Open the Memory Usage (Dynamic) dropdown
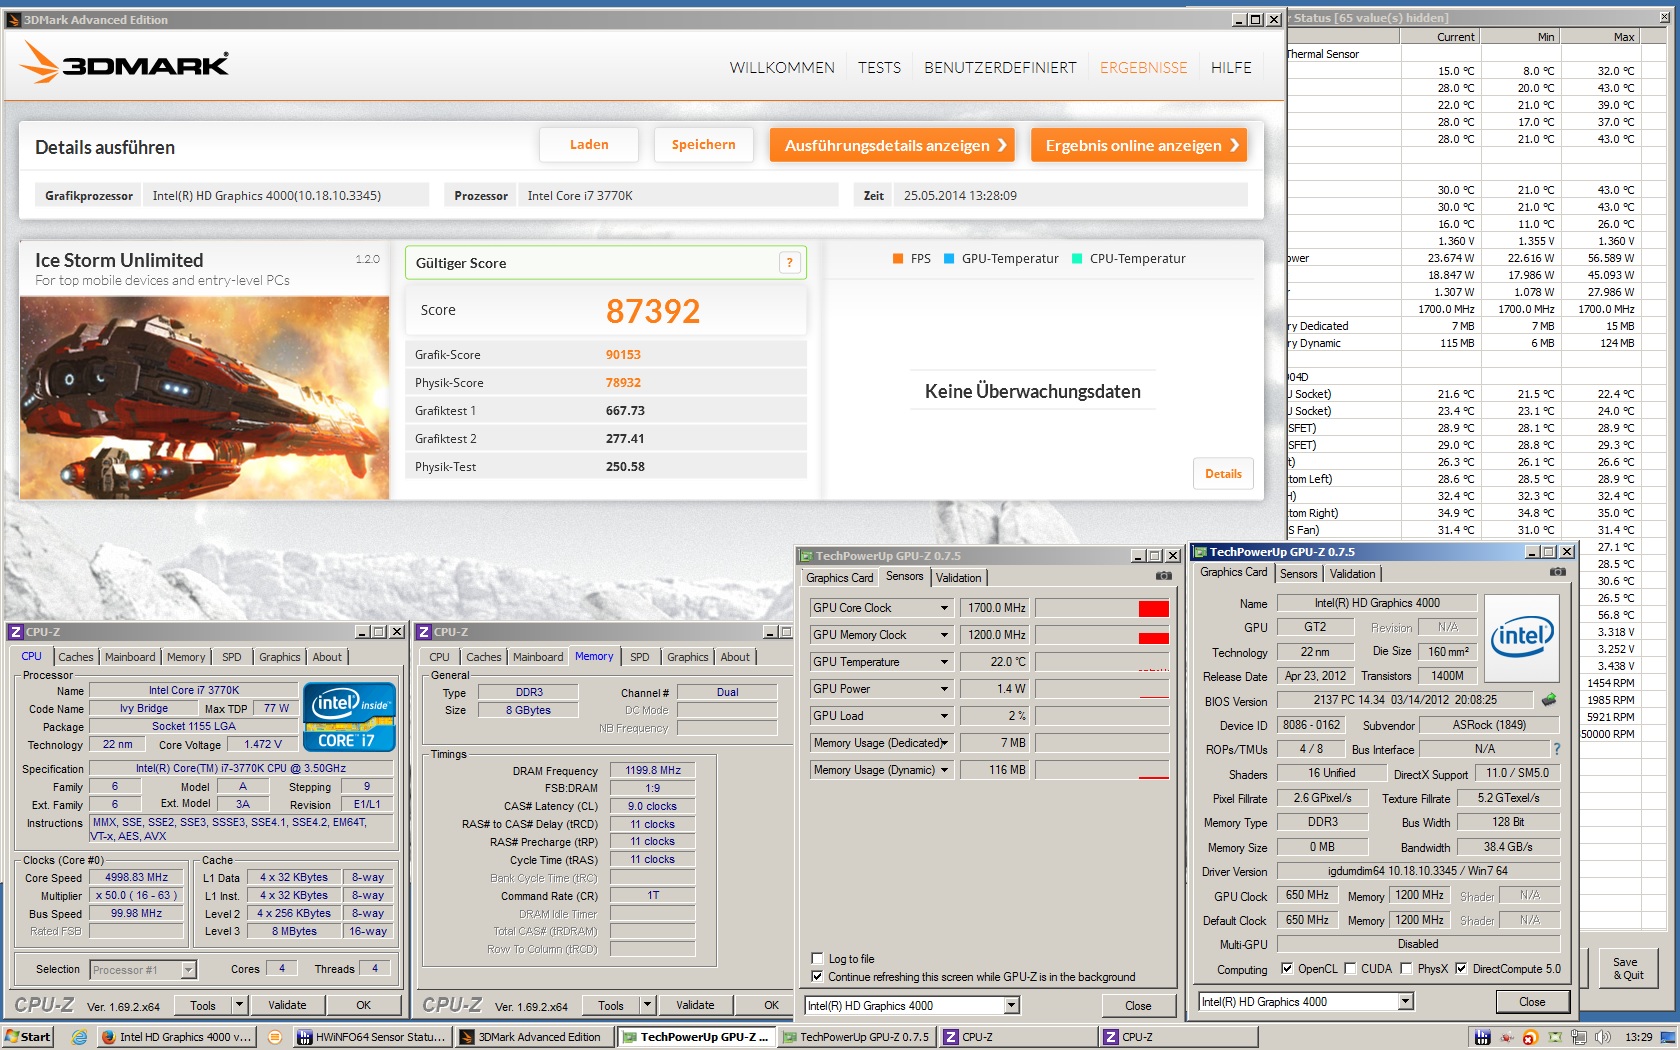Image resolution: width=1680 pixels, height=1050 pixels. 944,770
